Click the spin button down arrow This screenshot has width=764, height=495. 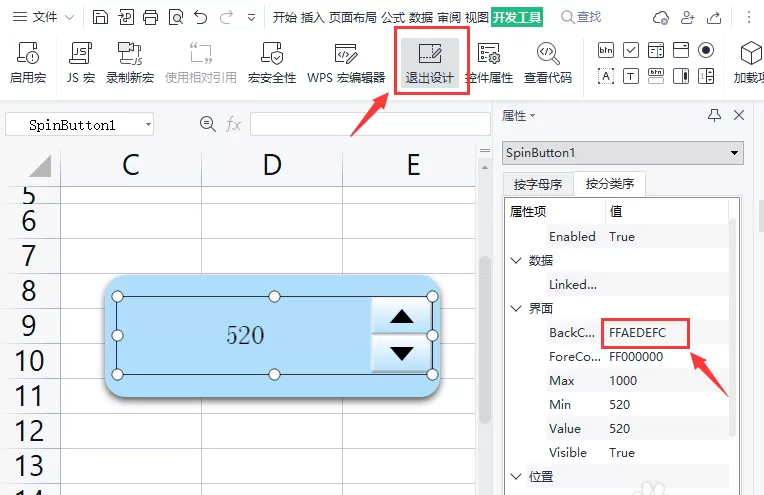(x=401, y=353)
